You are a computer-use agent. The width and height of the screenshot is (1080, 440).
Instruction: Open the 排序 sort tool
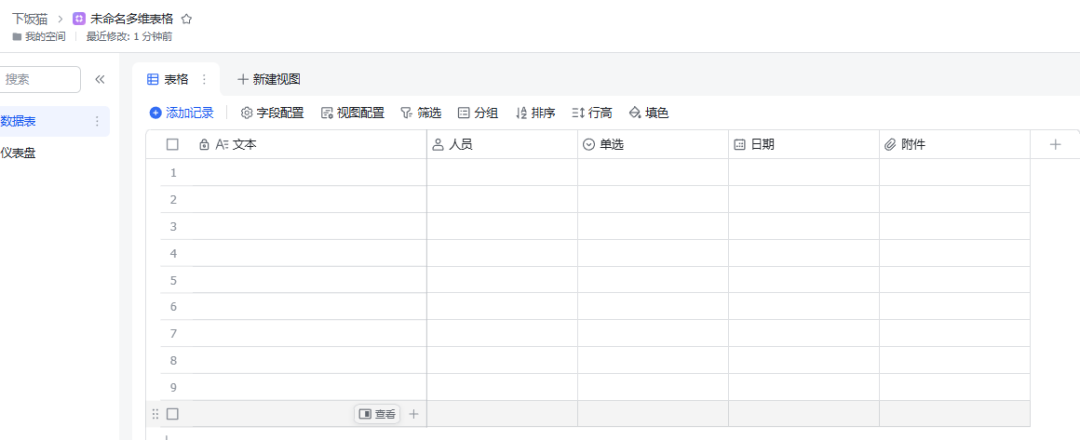(x=535, y=113)
